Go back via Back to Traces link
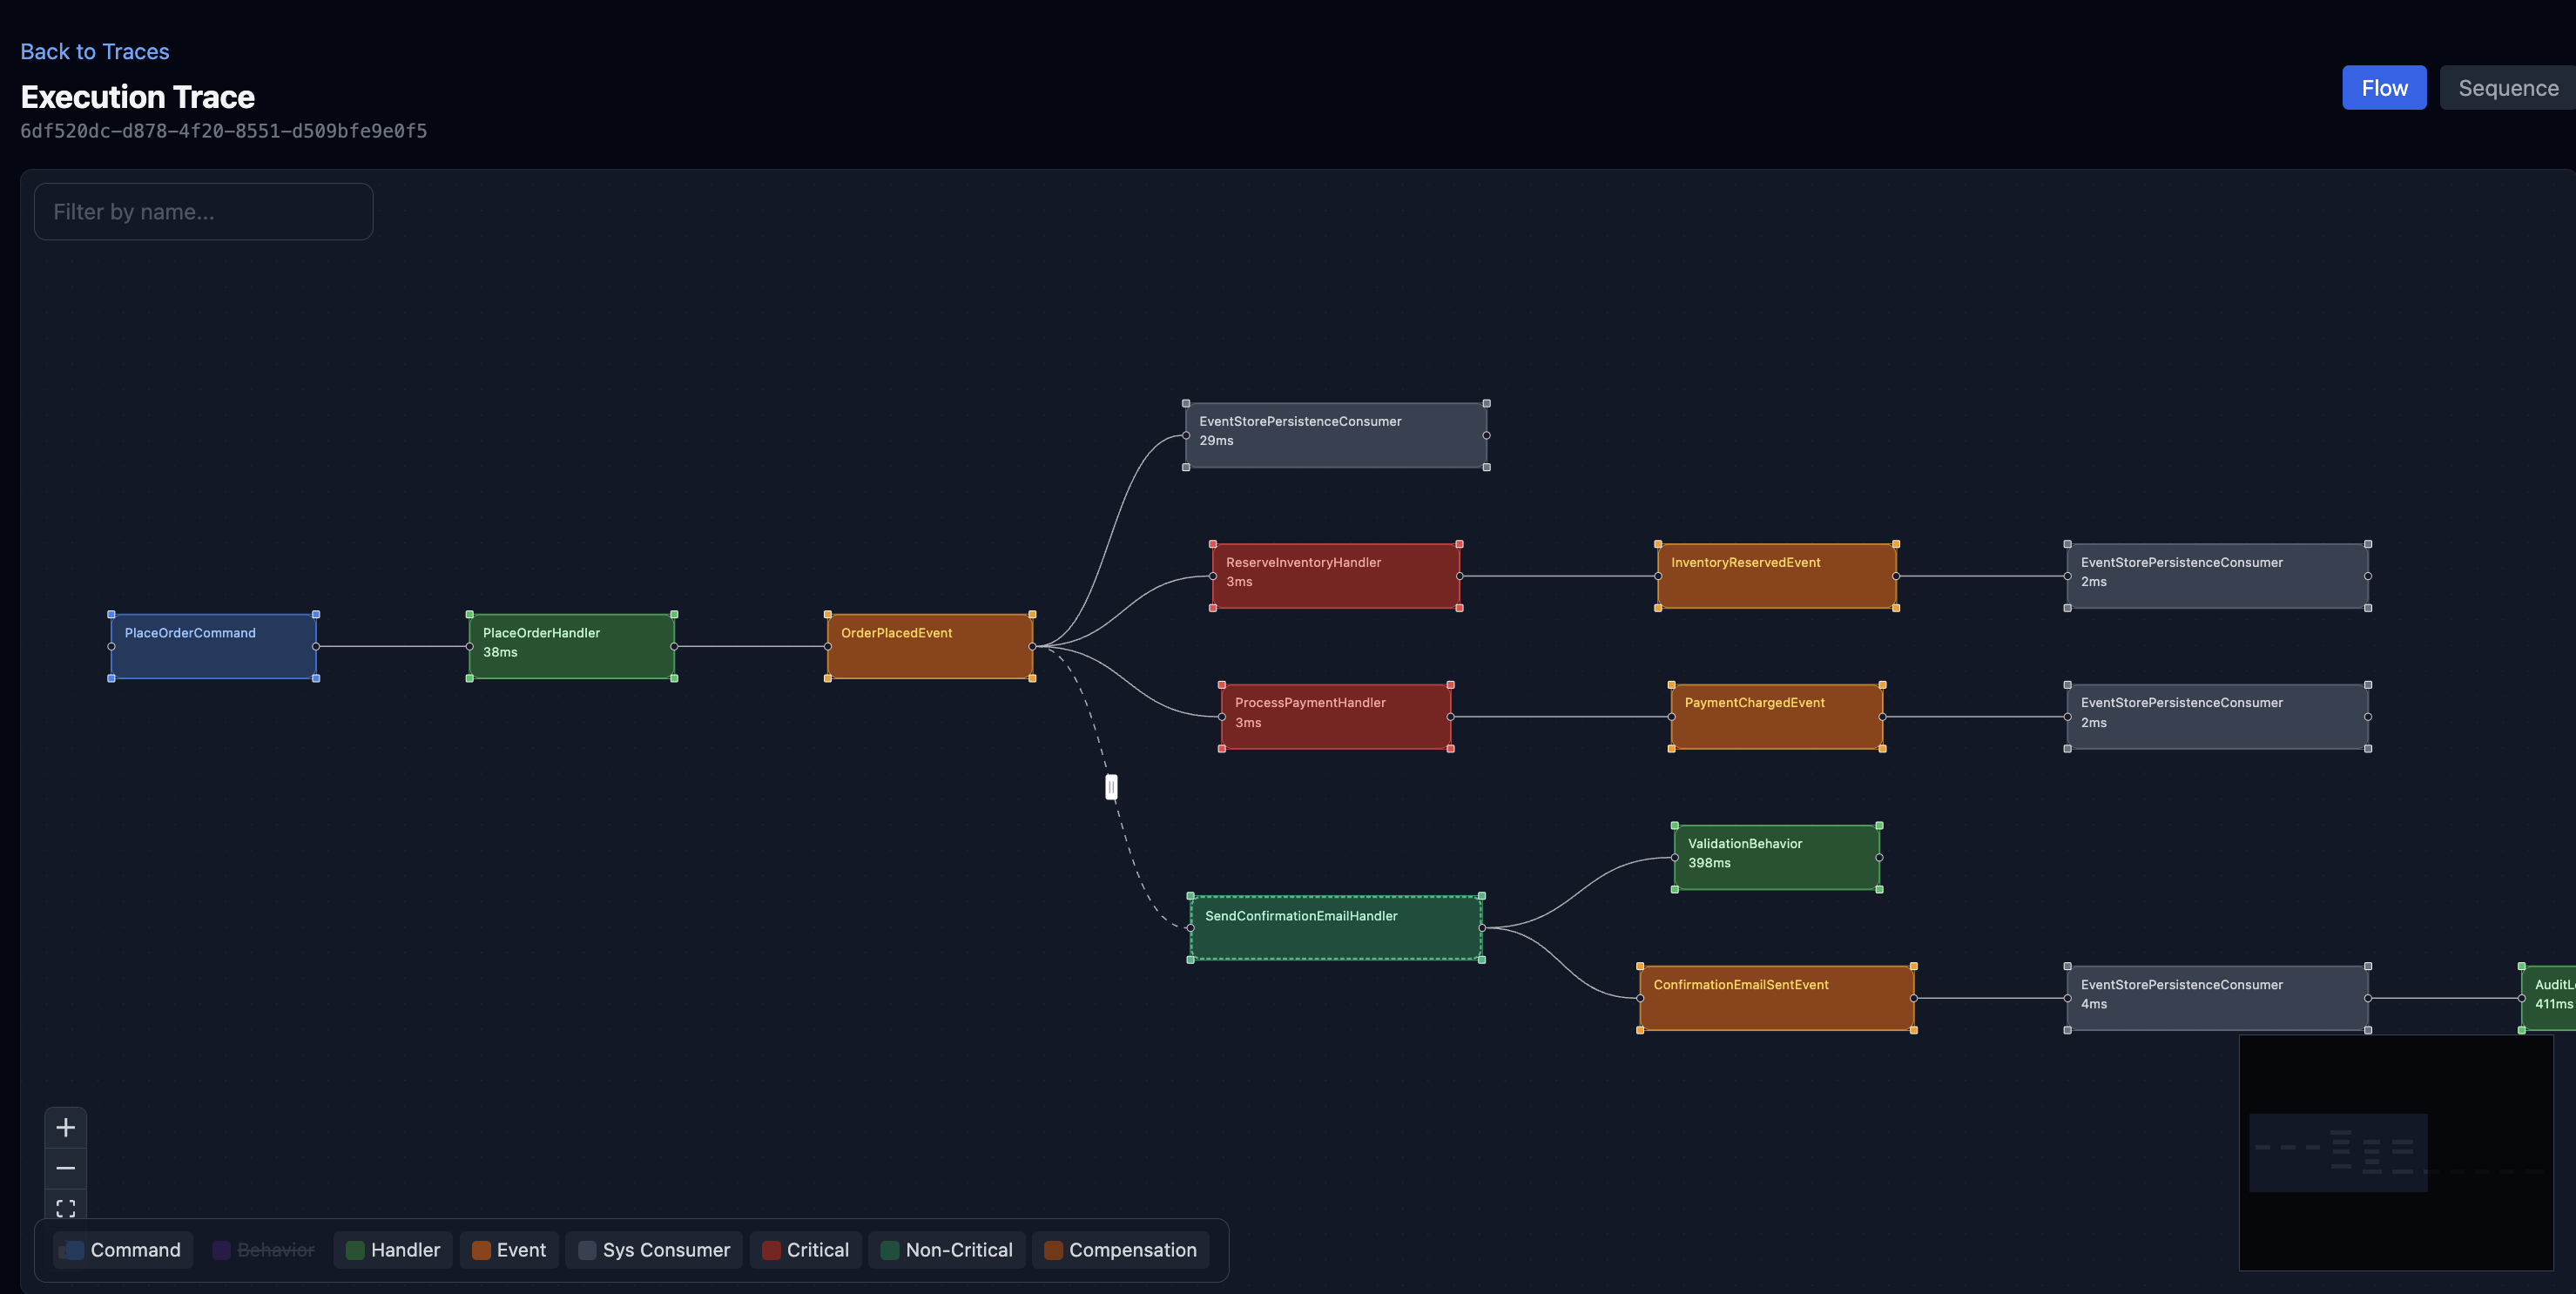This screenshot has height=1294, width=2576. tap(95, 51)
